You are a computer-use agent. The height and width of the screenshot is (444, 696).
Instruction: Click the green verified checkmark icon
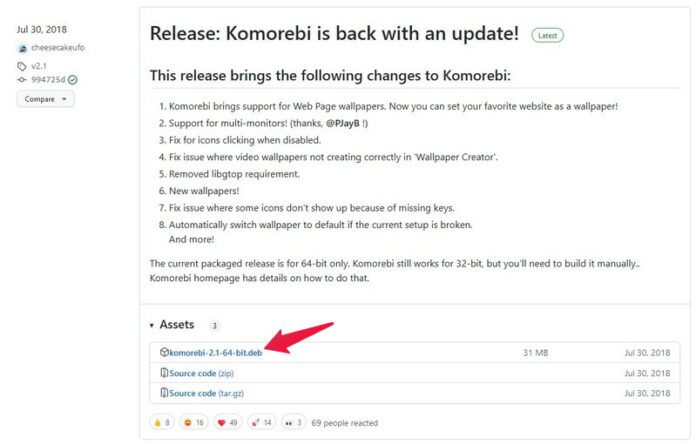73,80
